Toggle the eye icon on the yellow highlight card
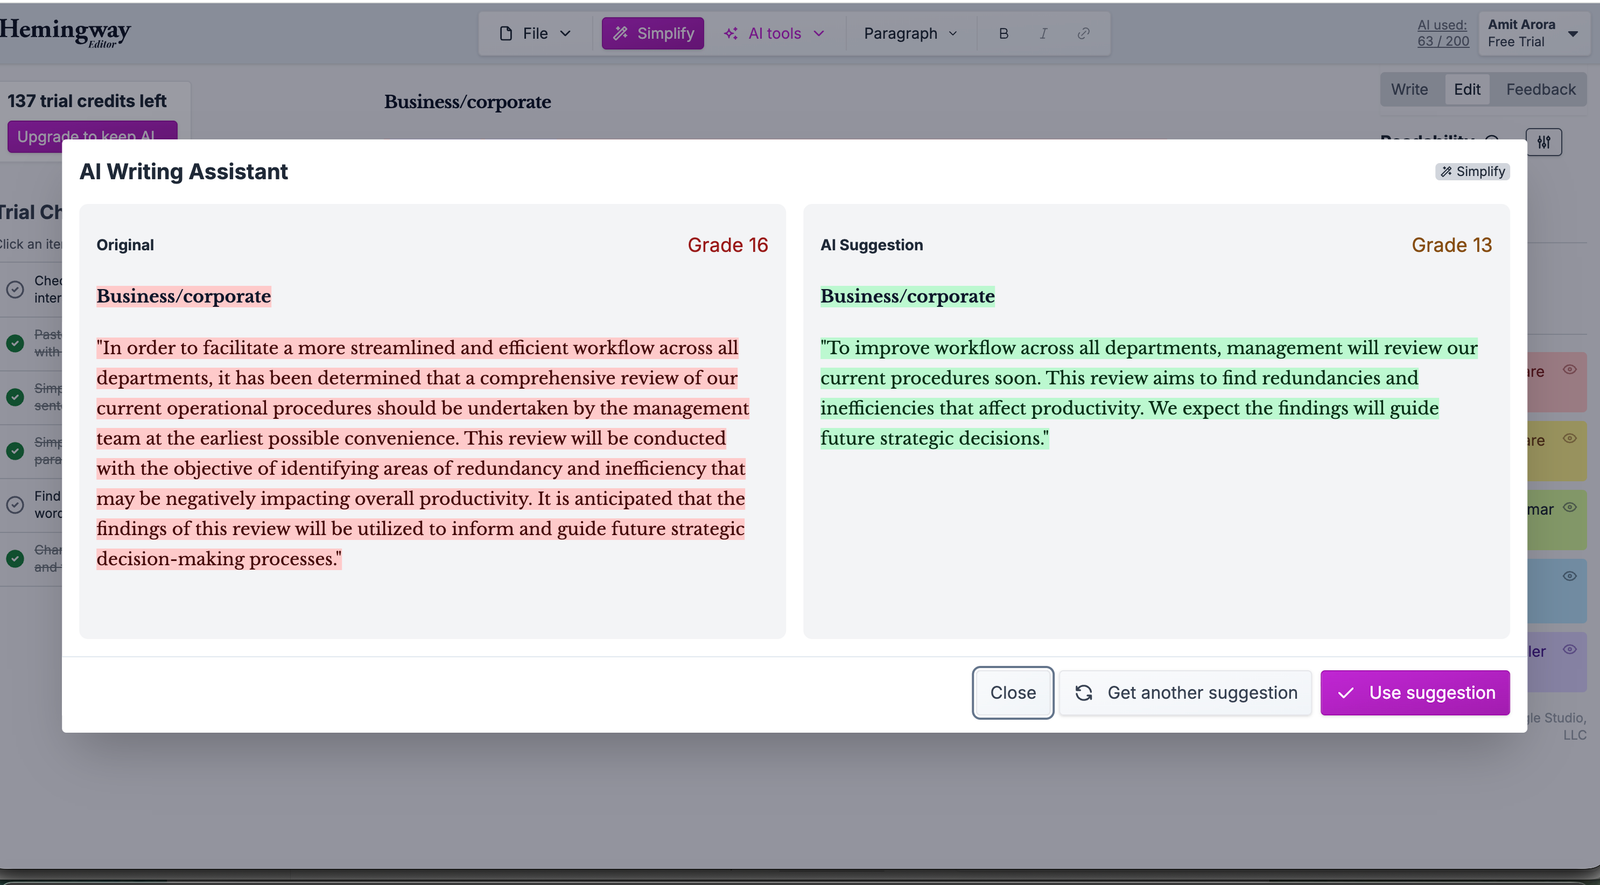1600x885 pixels. coord(1570,439)
